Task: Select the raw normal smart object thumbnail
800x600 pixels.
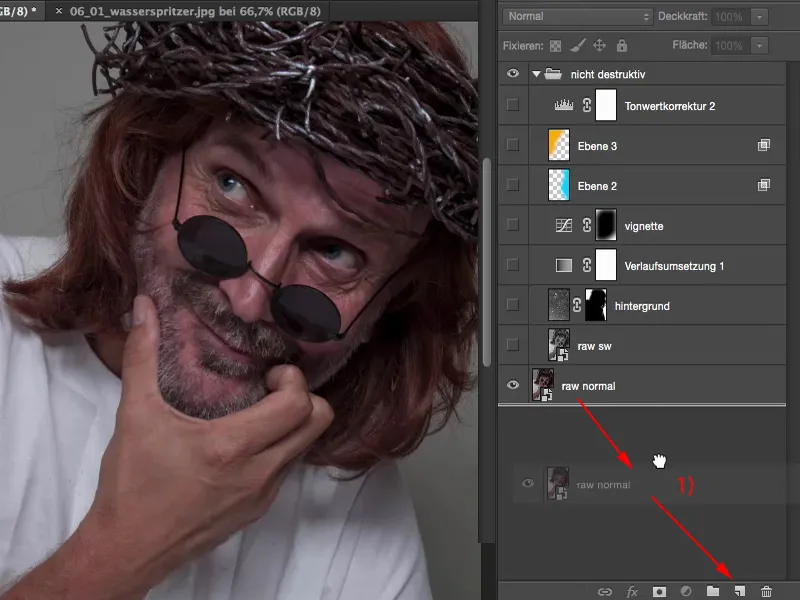Action: (543, 385)
